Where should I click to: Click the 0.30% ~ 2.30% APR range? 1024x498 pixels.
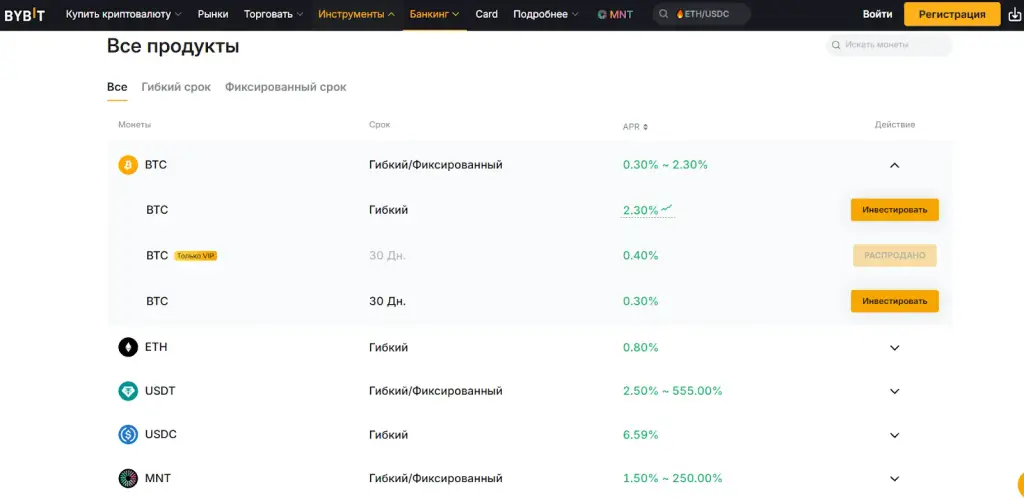(665, 165)
